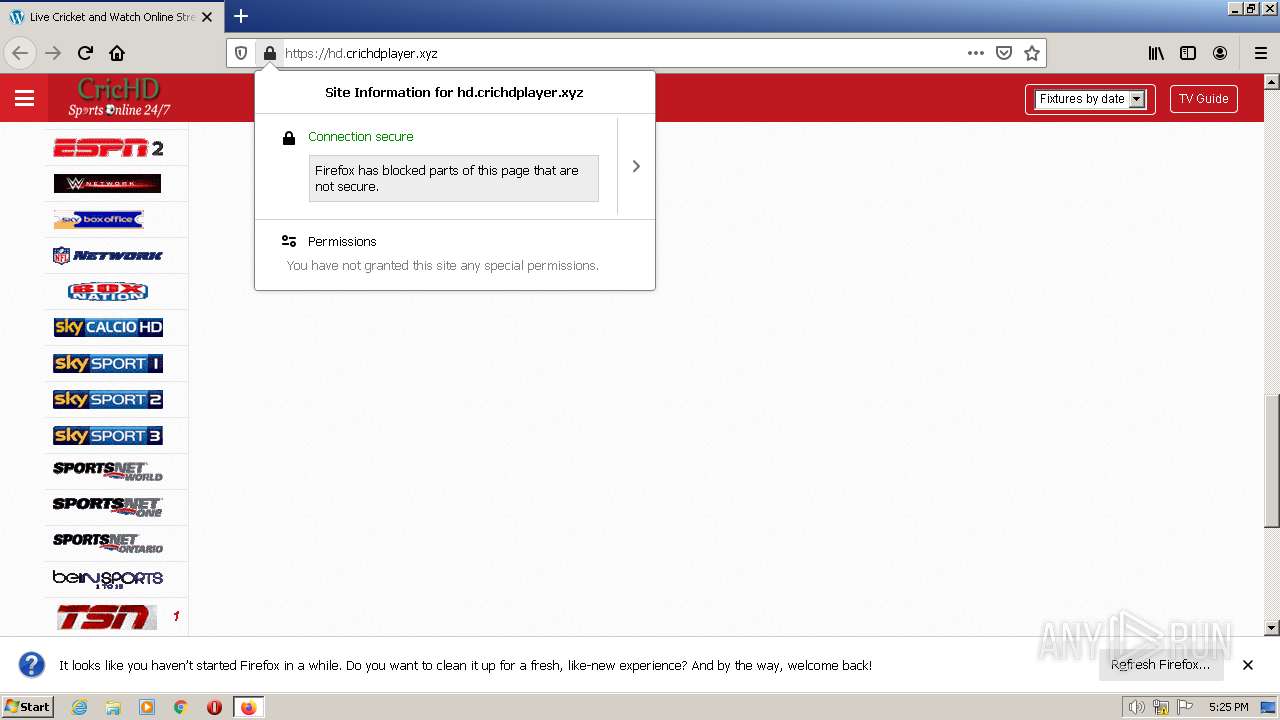Open the Fixtures by date dropdown
Screen dimensions: 1280x720
point(1090,99)
